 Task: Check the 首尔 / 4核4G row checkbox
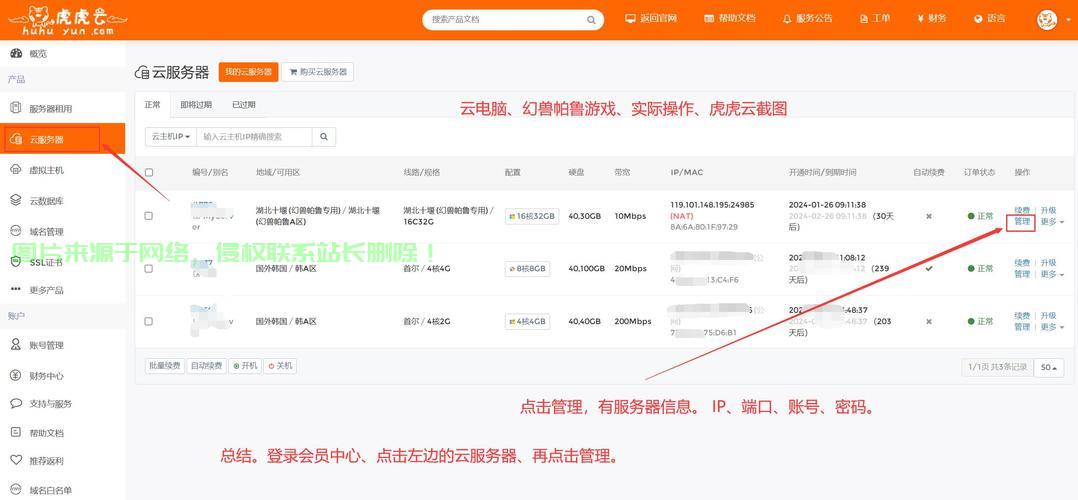pyautogui.click(x=149, y=269)
